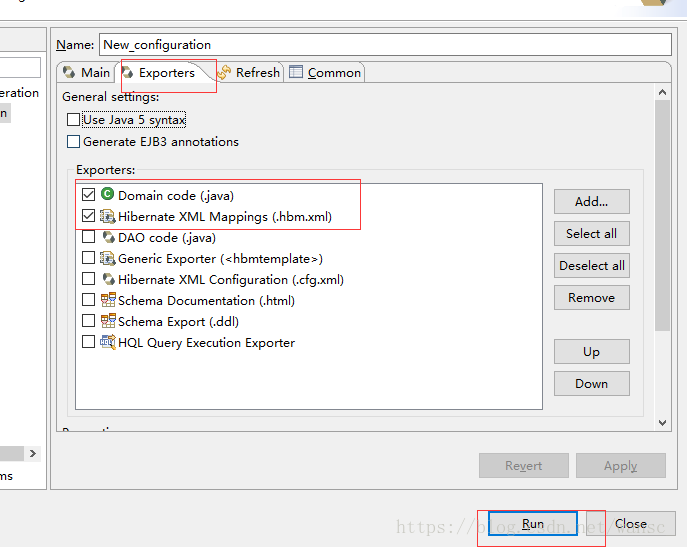Click the scrollbar down arrow
This screenshot has width=687, height=547.
click(x=662, y=423)
